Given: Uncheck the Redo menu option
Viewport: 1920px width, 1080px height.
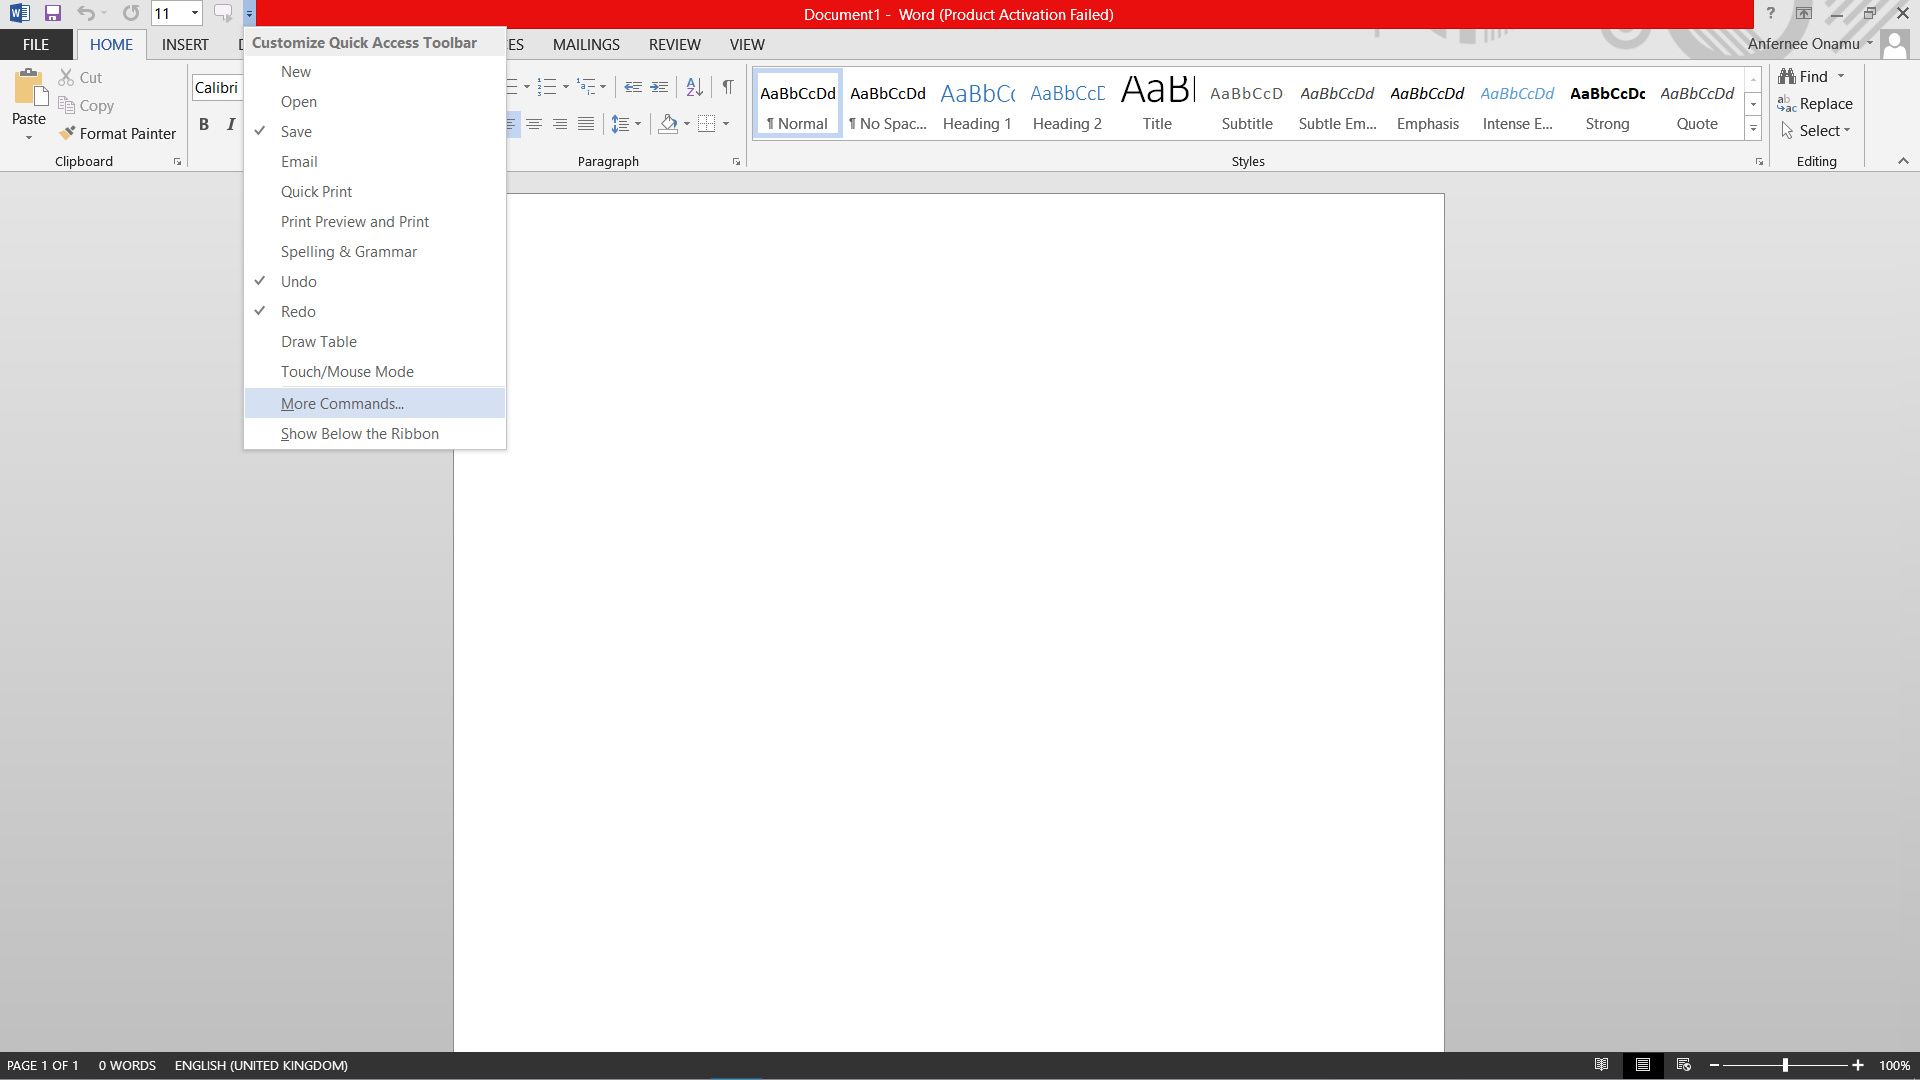Looking at the screenshot, I should [x=298, y=312].
